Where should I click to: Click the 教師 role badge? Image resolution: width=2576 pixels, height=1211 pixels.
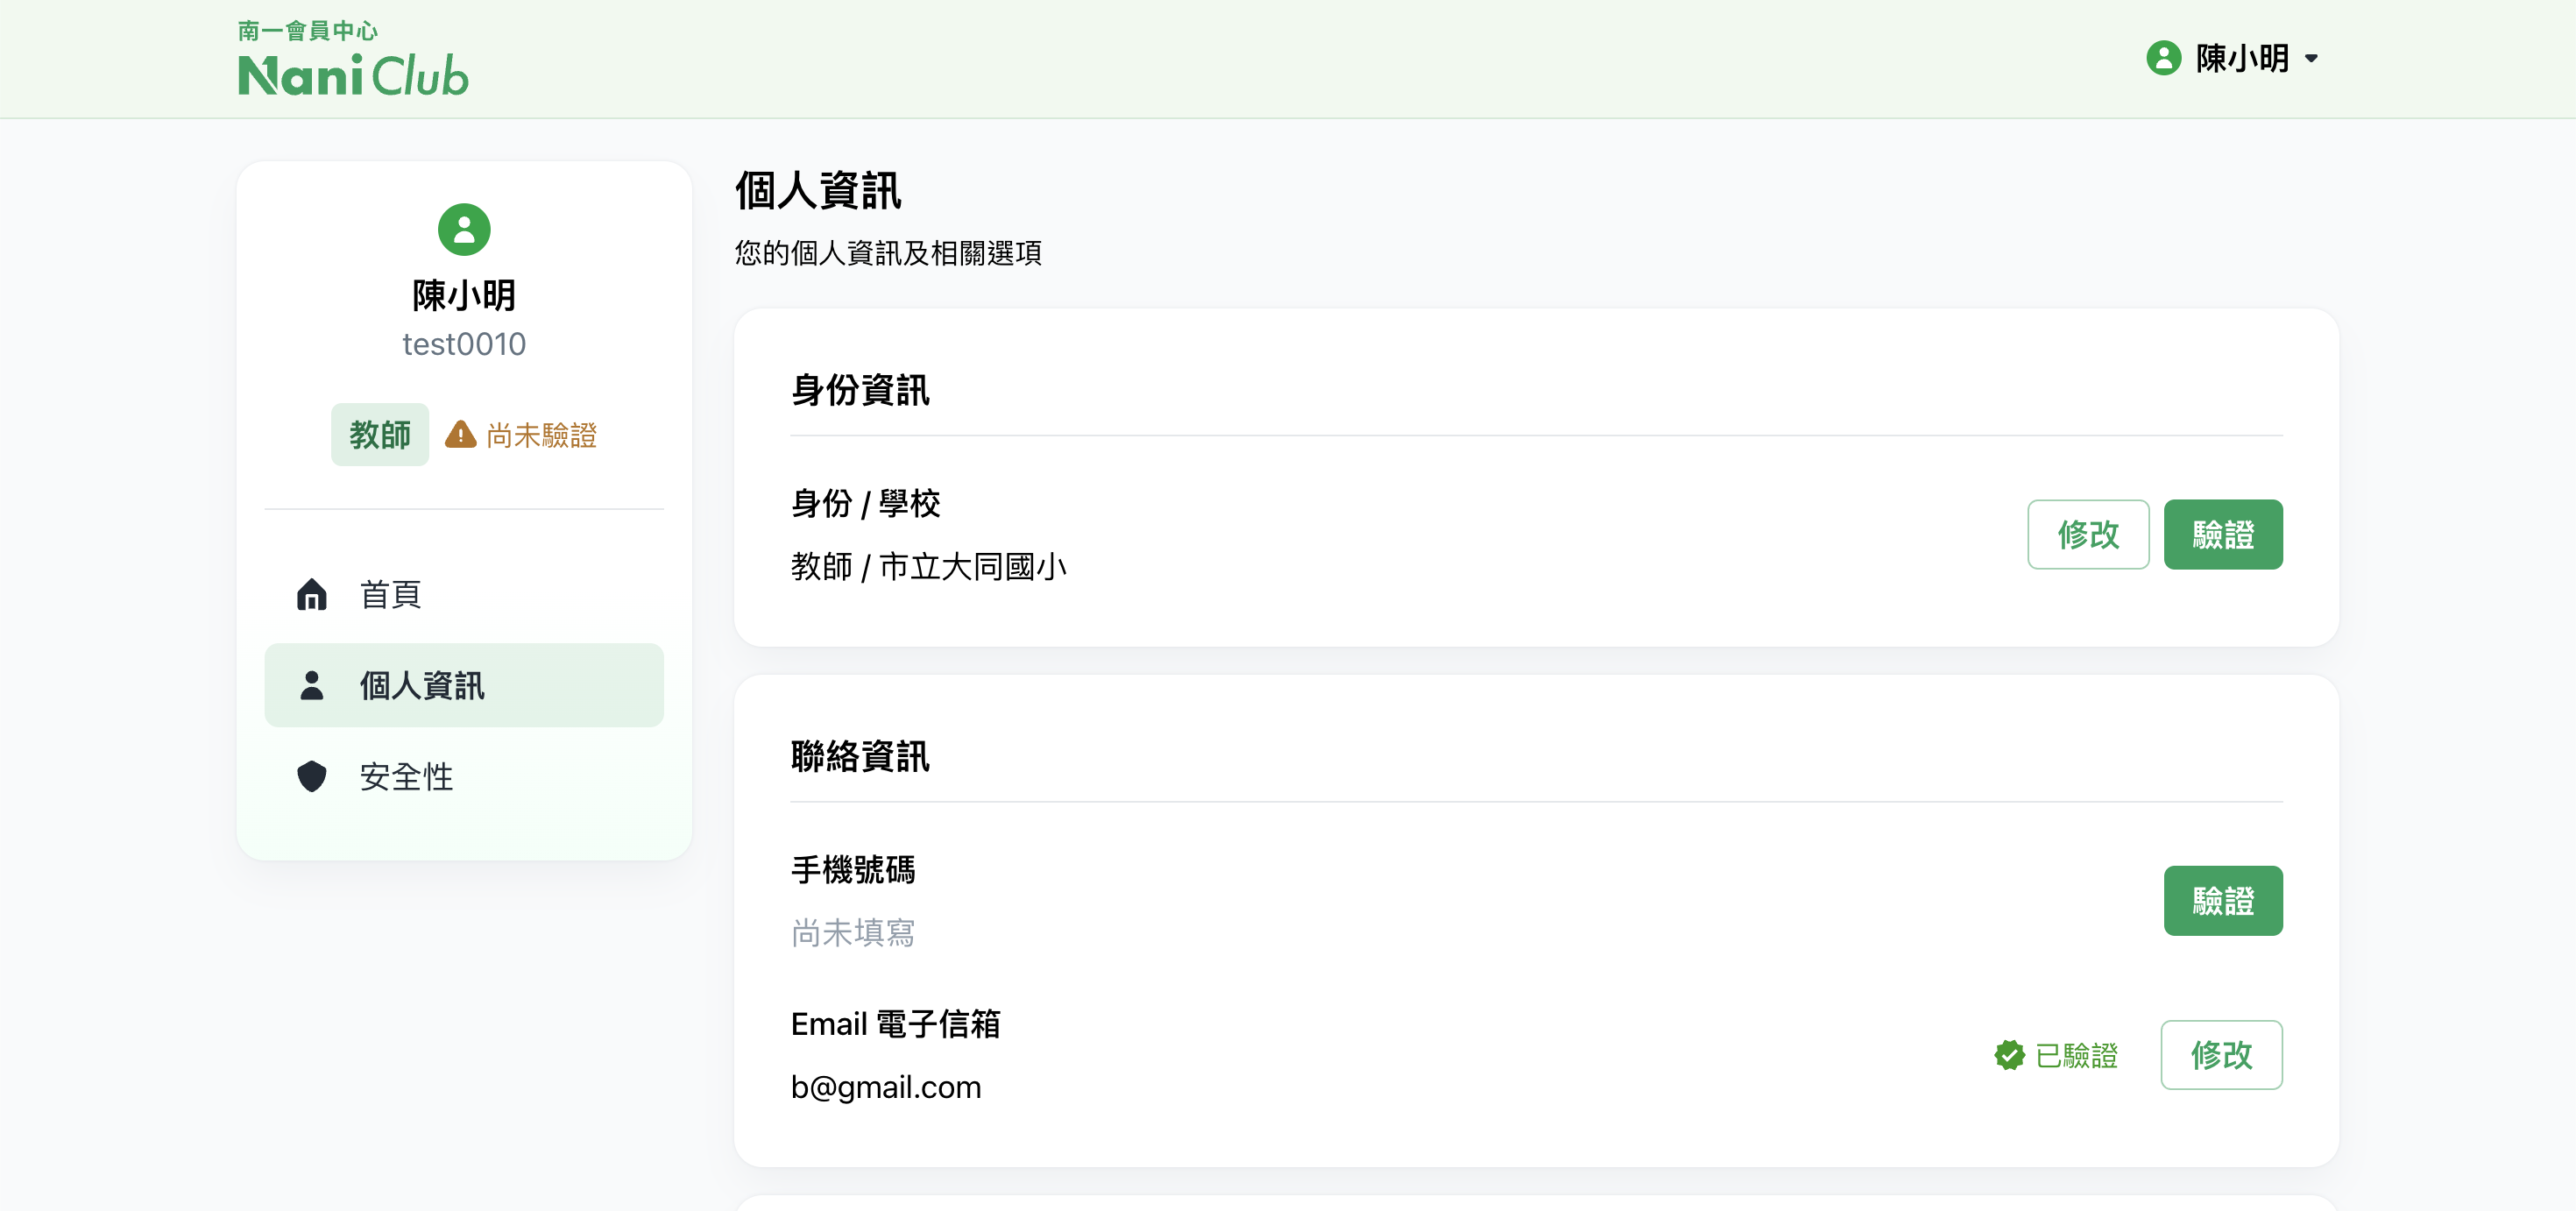tap(380, 434)
